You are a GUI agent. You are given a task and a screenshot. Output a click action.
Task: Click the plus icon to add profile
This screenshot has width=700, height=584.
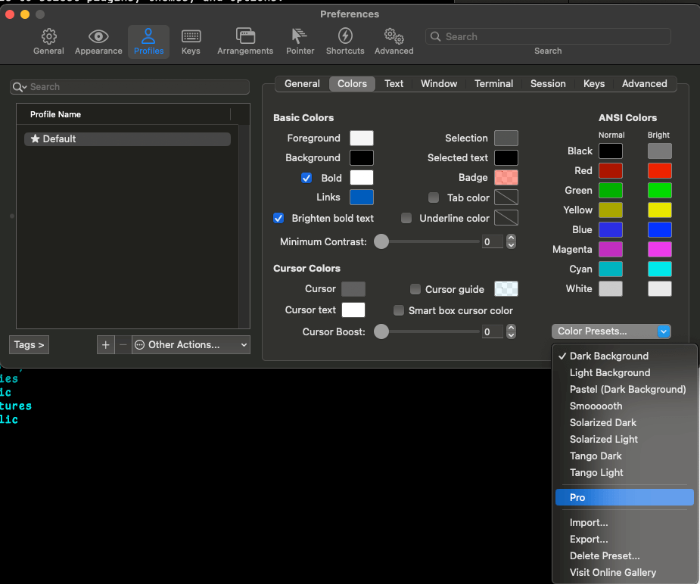105,345
